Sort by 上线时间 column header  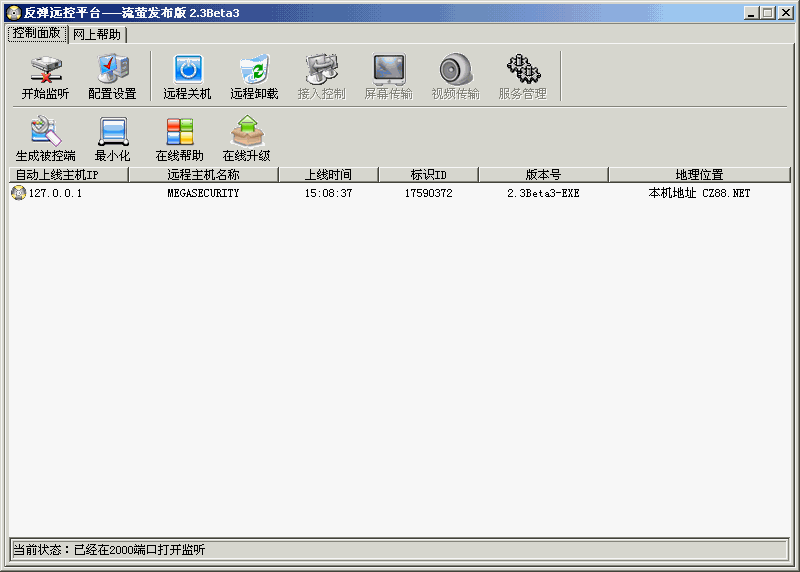[x=328, y=175]
